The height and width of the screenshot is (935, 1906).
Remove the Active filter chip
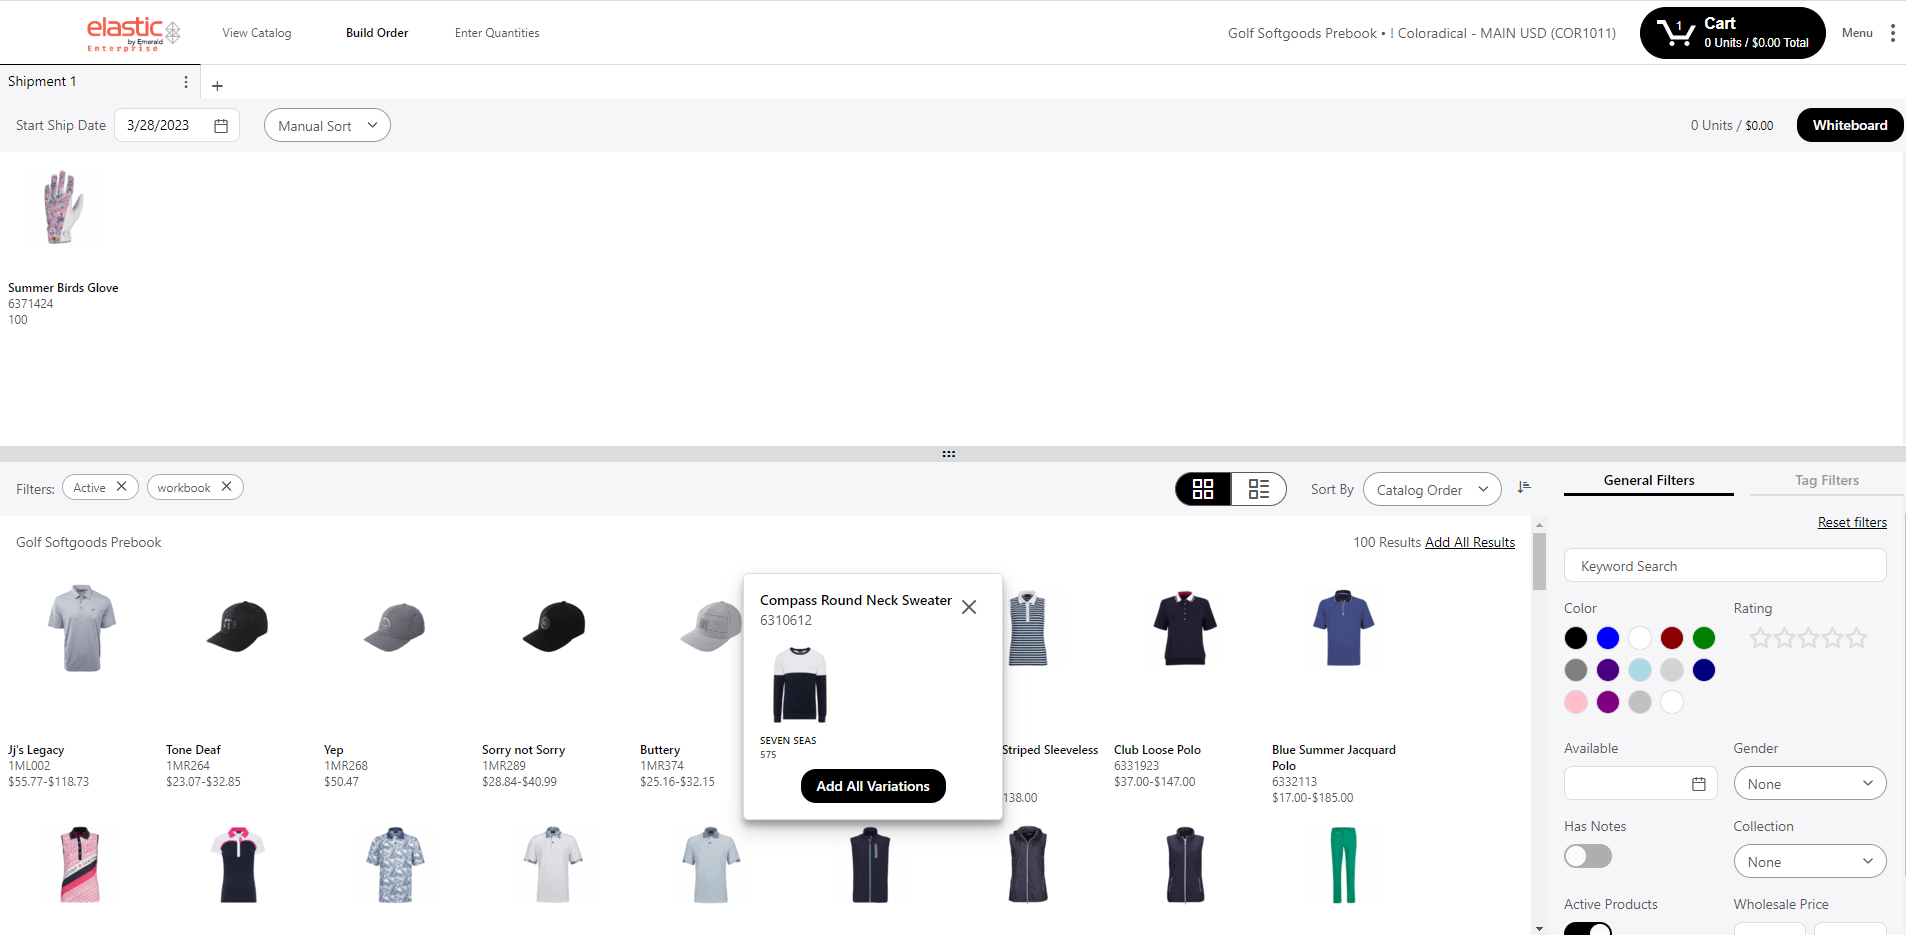click(121, 487)
